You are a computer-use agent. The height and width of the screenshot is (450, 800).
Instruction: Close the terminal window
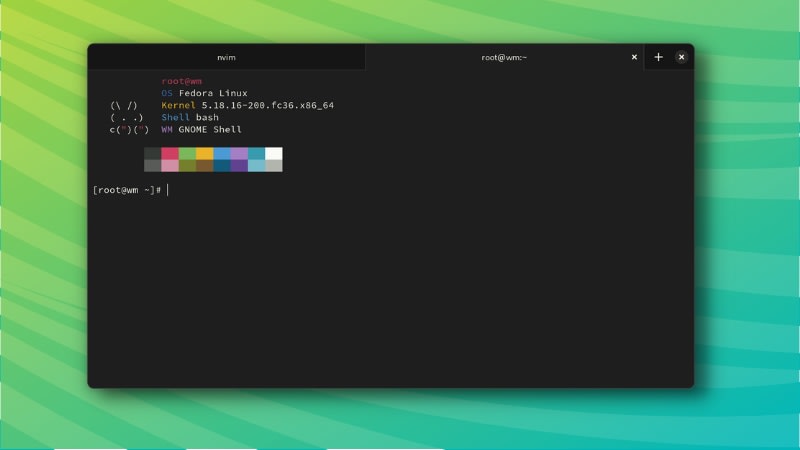[x=682, y=57]
